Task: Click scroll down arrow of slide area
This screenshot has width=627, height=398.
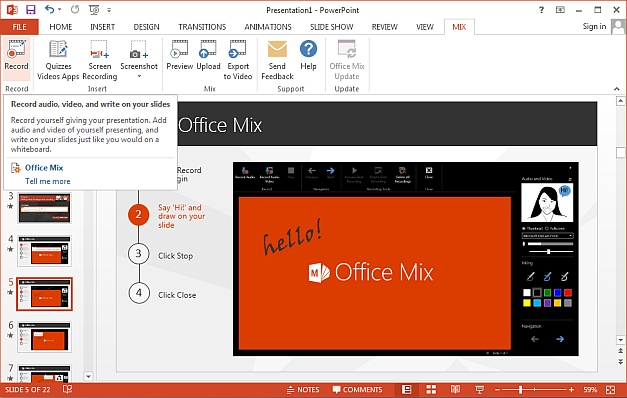Action: 620,340
